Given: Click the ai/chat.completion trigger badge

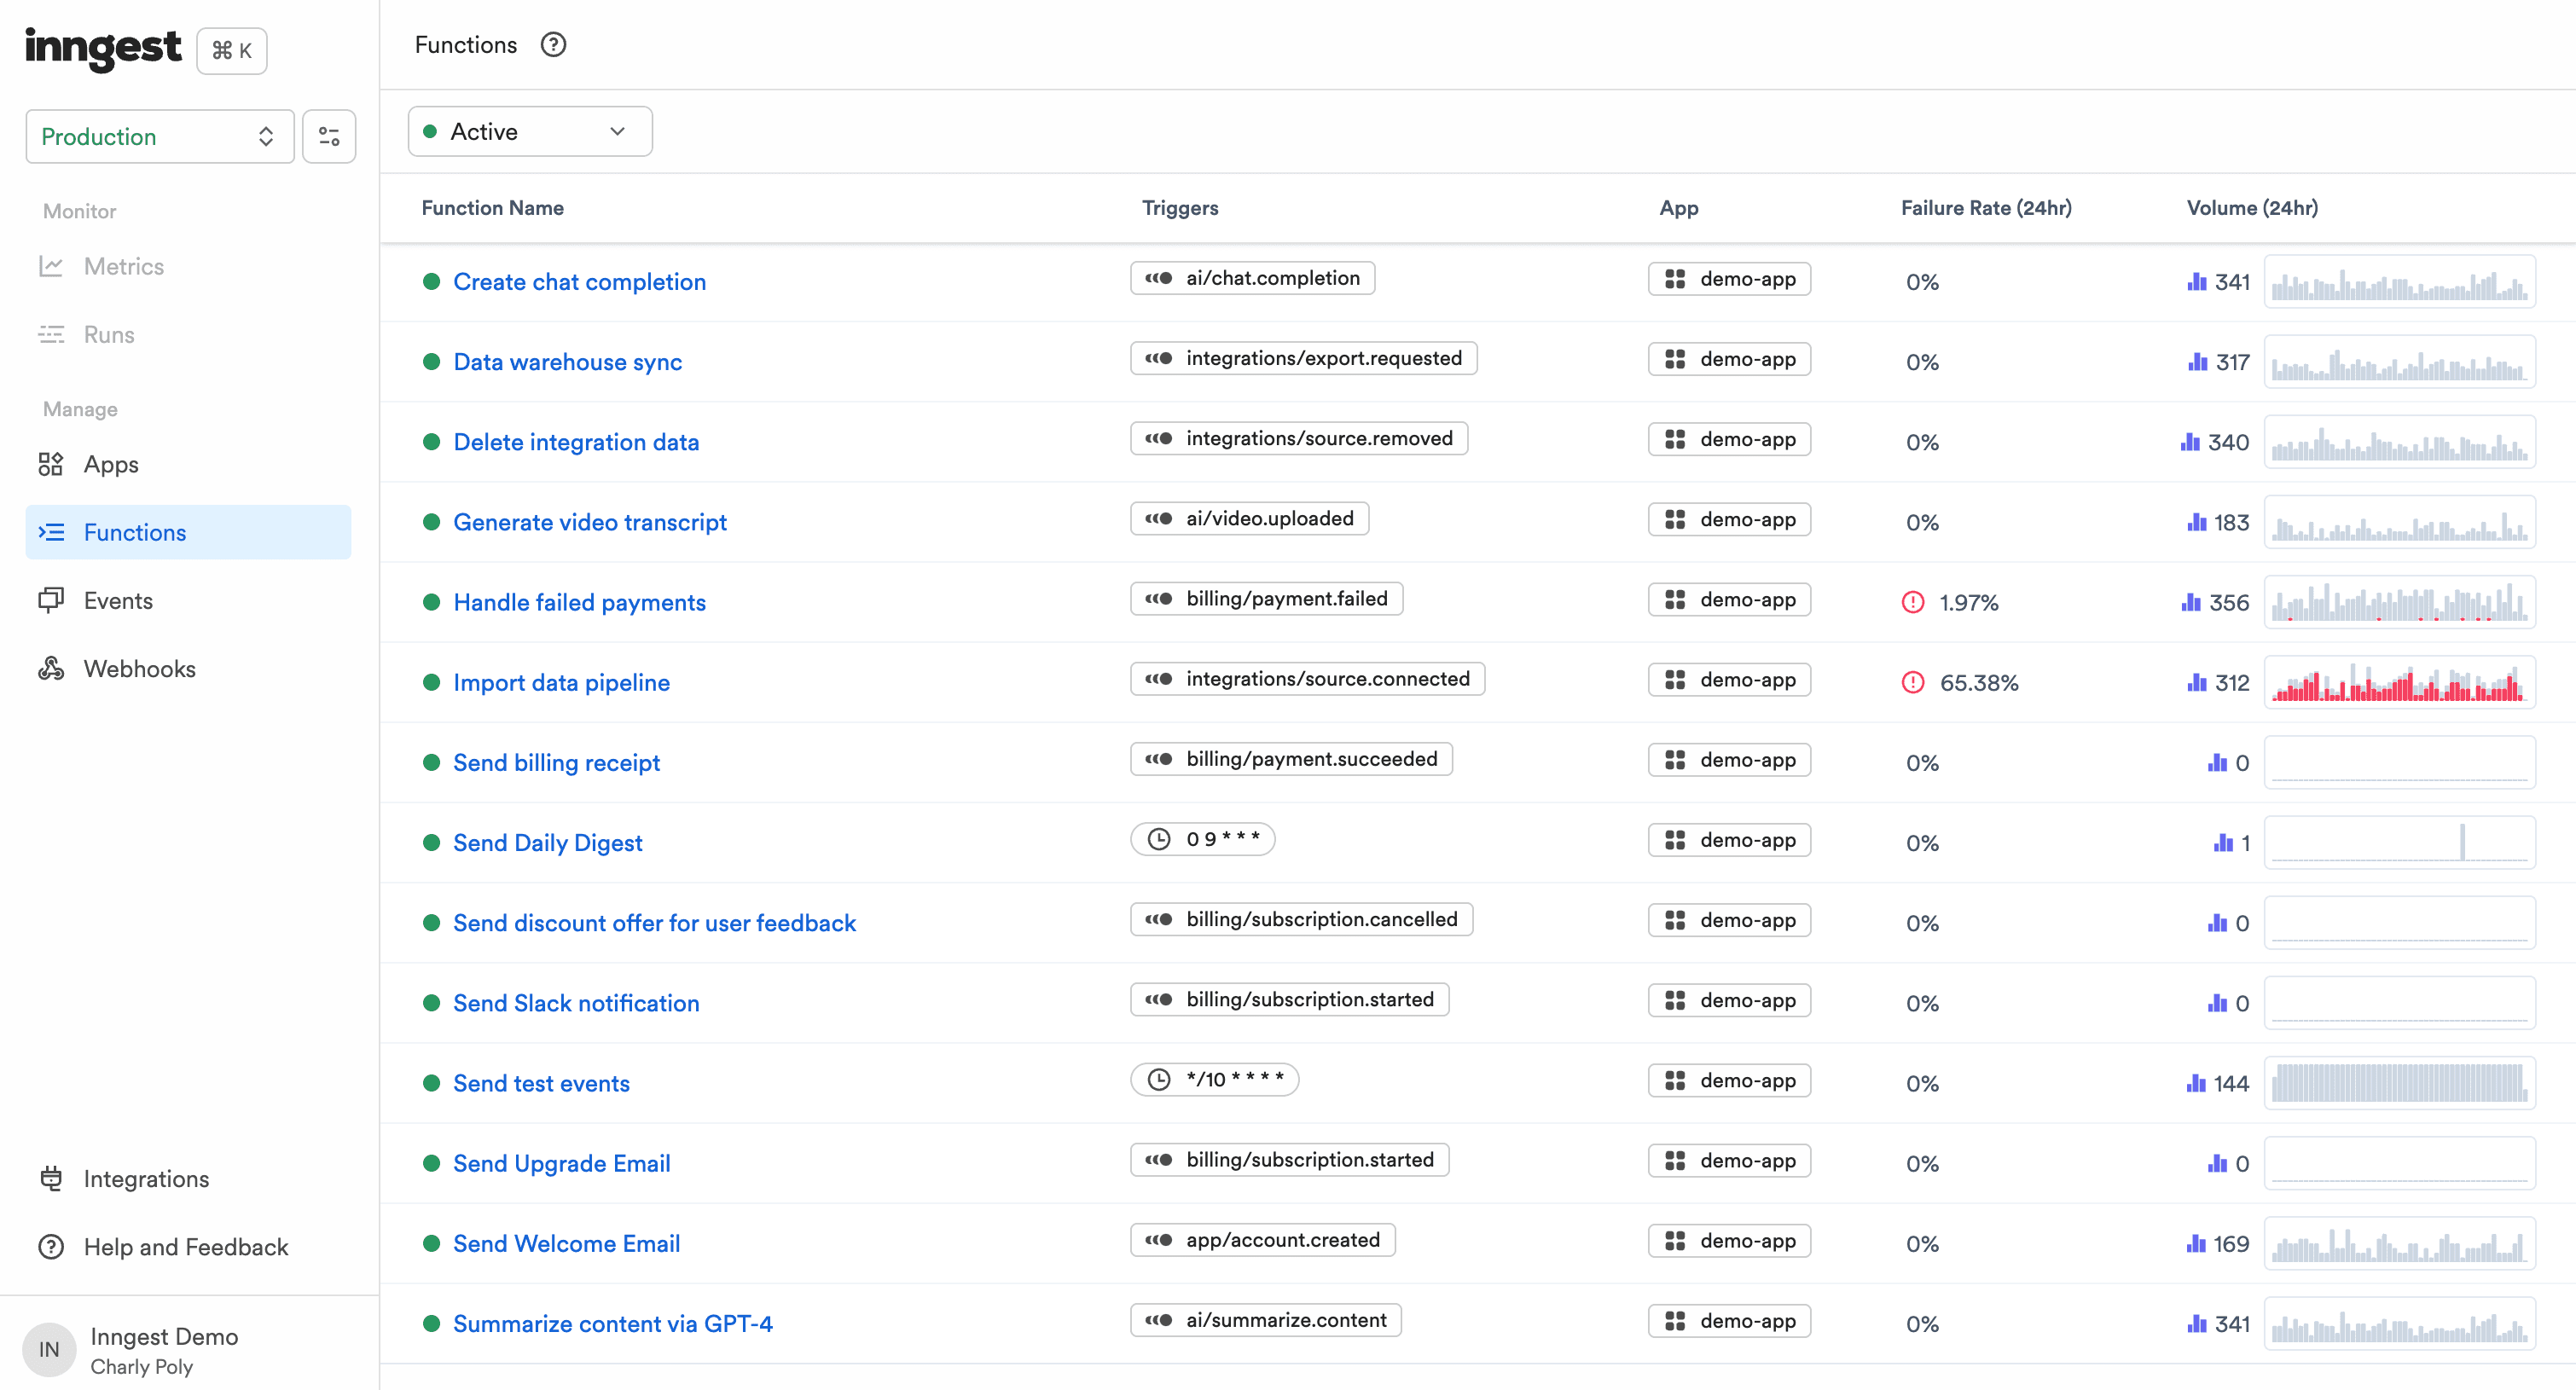Looking at the screenshot, I should click(1251, 278).
